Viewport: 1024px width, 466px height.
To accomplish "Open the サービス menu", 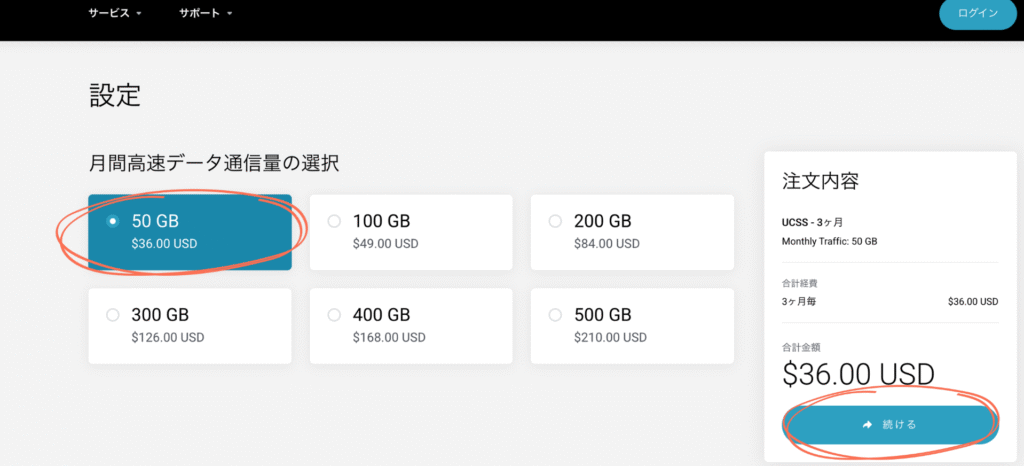I will tap(115, 13).
